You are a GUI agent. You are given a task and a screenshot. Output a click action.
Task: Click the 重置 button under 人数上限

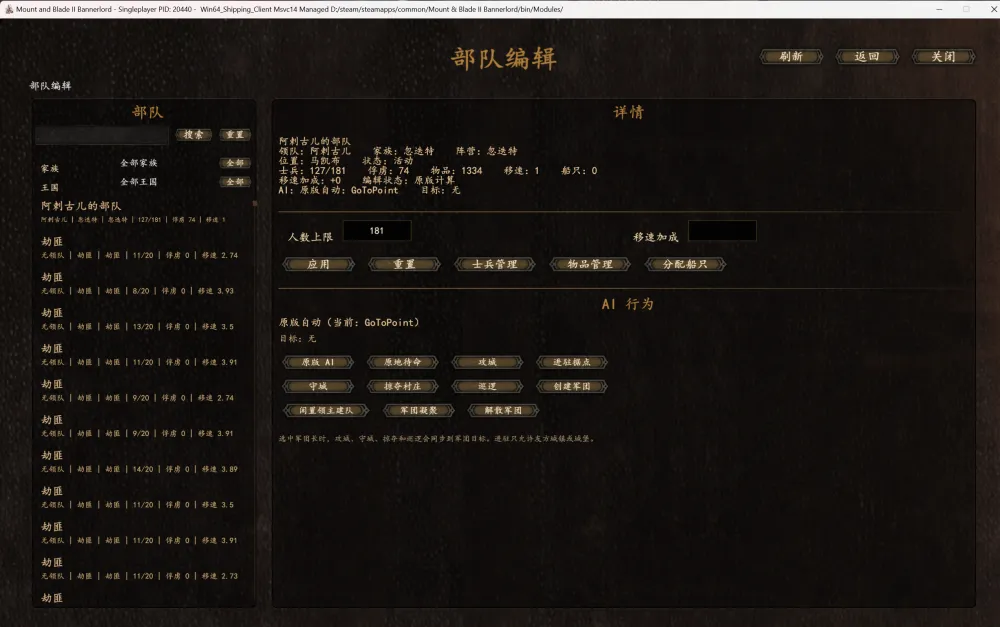[404, 264]
